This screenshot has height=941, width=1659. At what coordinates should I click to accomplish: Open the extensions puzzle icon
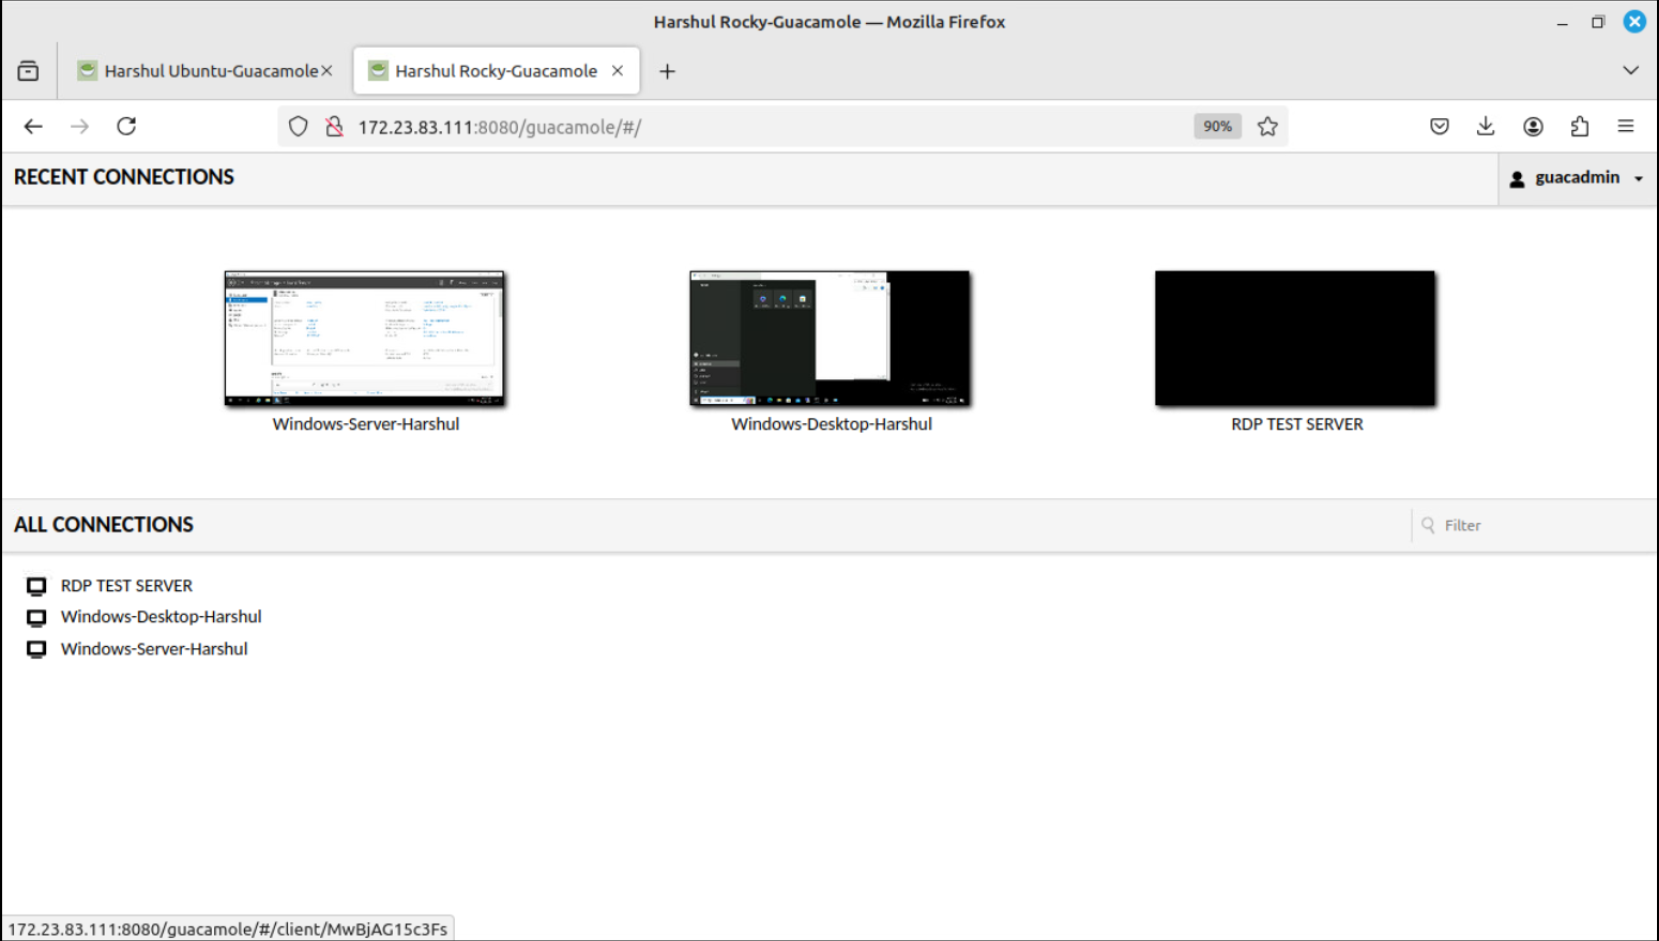point(1580,126)
